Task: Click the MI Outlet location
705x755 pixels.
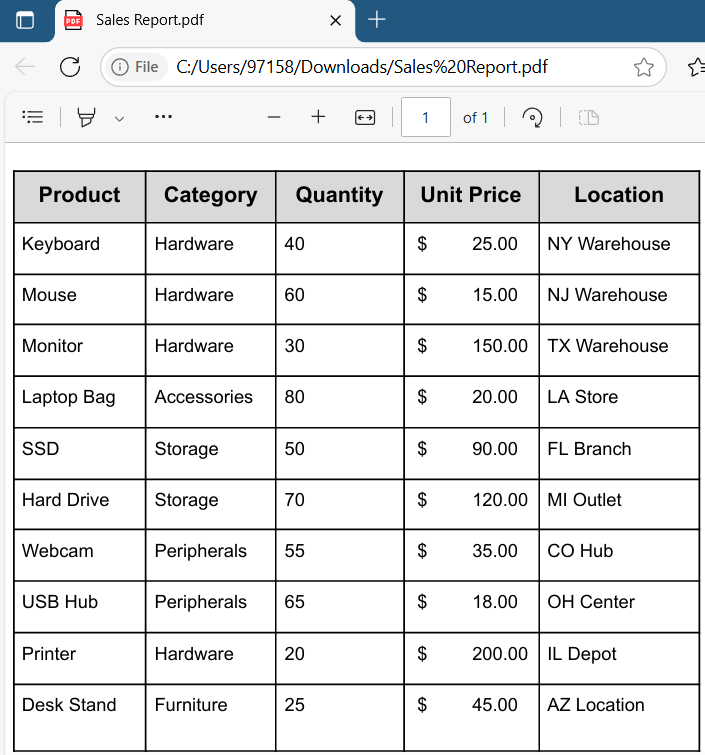Action: (x=585, y=500)
